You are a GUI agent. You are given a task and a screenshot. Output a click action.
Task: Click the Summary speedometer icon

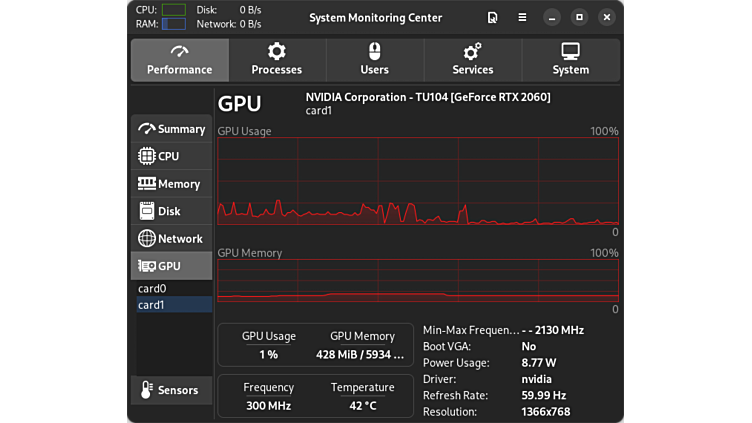147,129
